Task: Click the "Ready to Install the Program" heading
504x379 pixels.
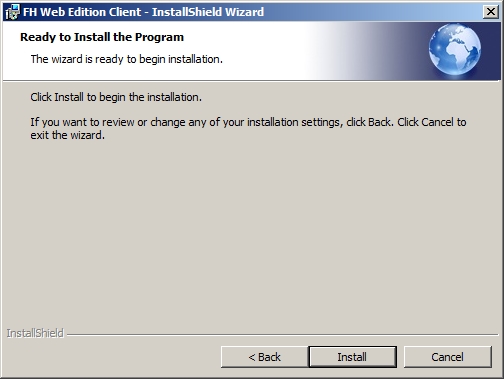Action: coord(102,37)
